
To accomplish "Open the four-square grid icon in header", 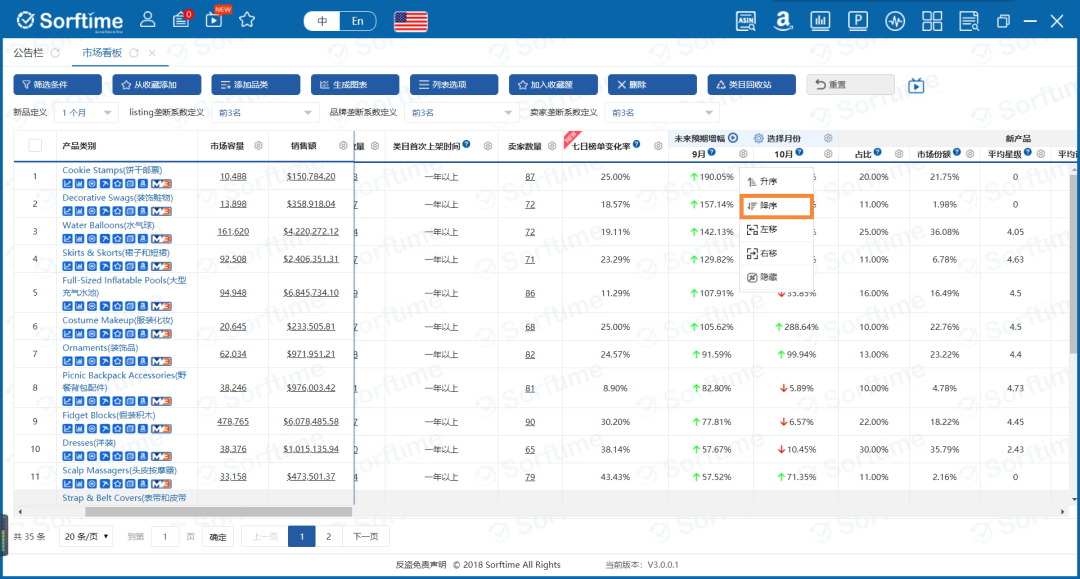I will (x=932, y=21).
